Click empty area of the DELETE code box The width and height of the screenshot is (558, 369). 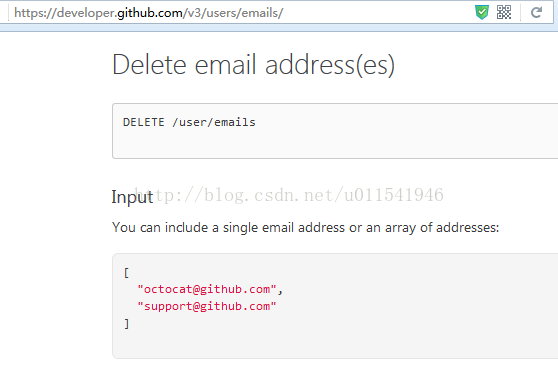pos(391,142)
